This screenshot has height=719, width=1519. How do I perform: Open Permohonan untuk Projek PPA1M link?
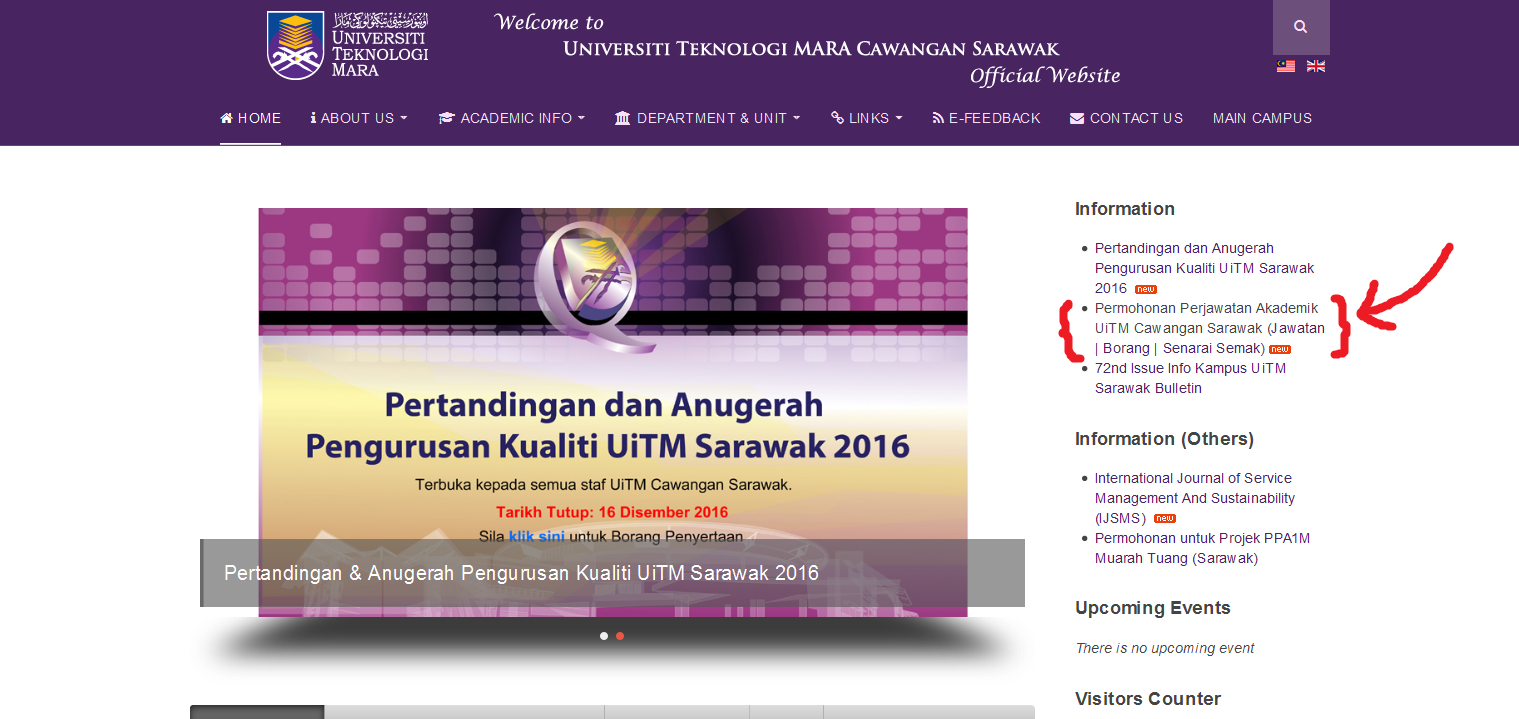click(x=1202, y=548)
